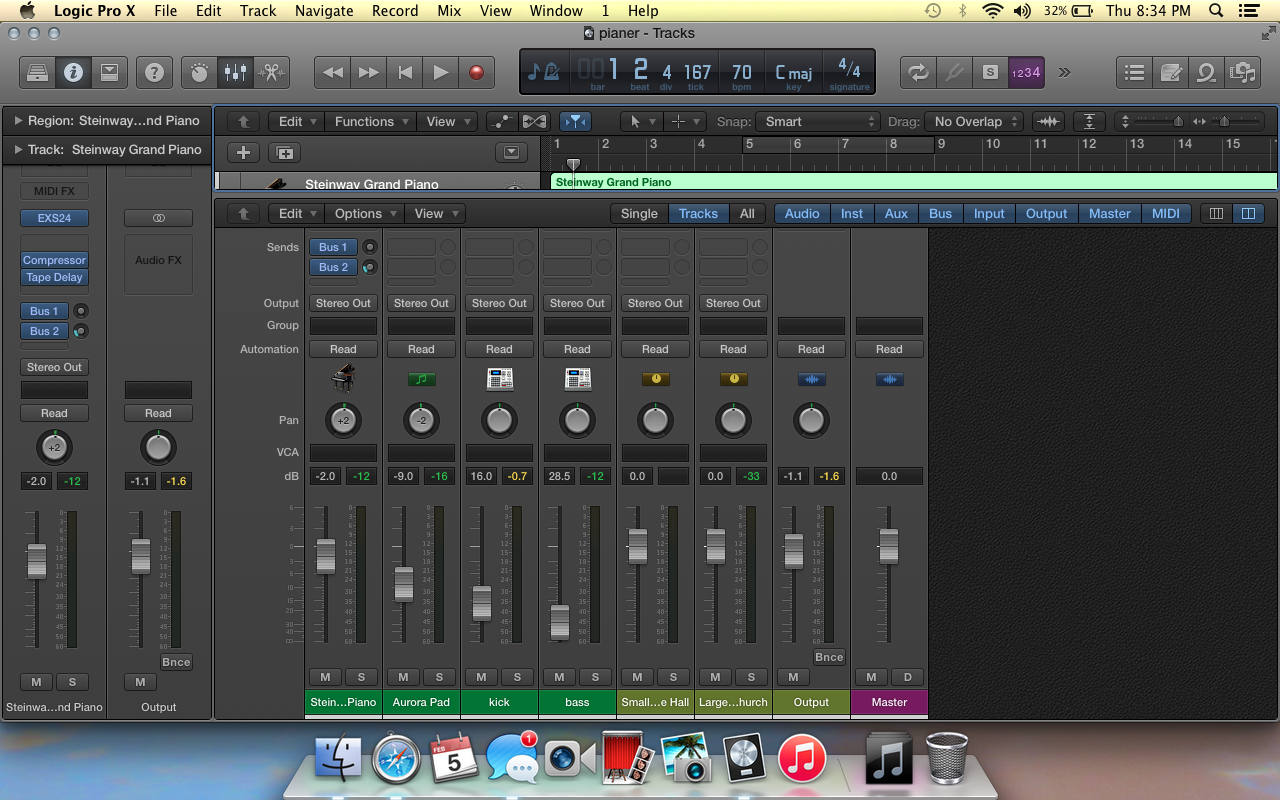Go to beginning of project
This screenshot has height=800, width=1280.
[x=405, y=72]
